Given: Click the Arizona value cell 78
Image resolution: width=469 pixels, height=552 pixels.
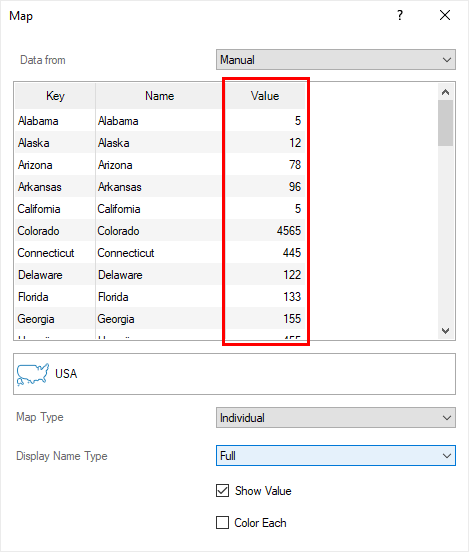Looking at the screenshot, I should (265, 164).
